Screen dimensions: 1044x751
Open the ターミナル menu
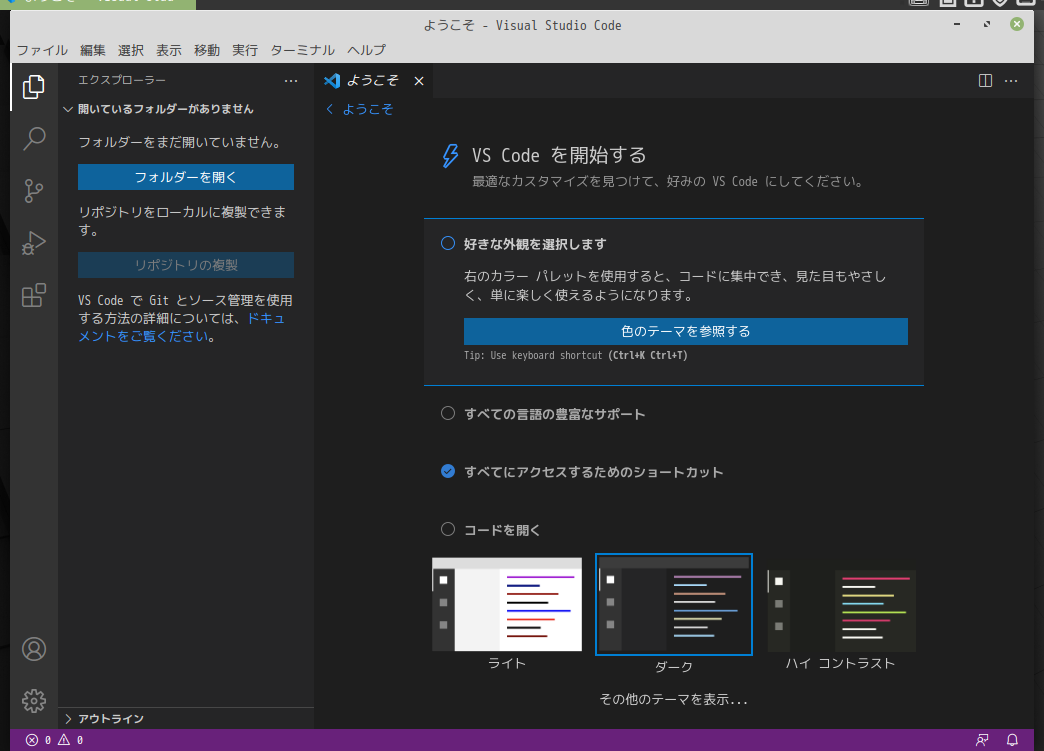(302, 50)
